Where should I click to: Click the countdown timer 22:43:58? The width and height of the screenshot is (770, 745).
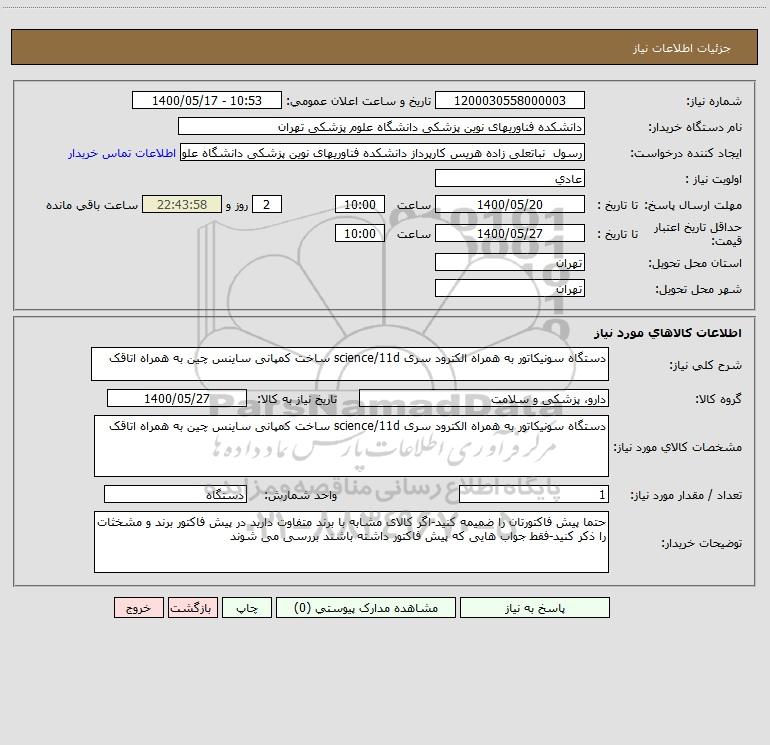coord(182,205)
